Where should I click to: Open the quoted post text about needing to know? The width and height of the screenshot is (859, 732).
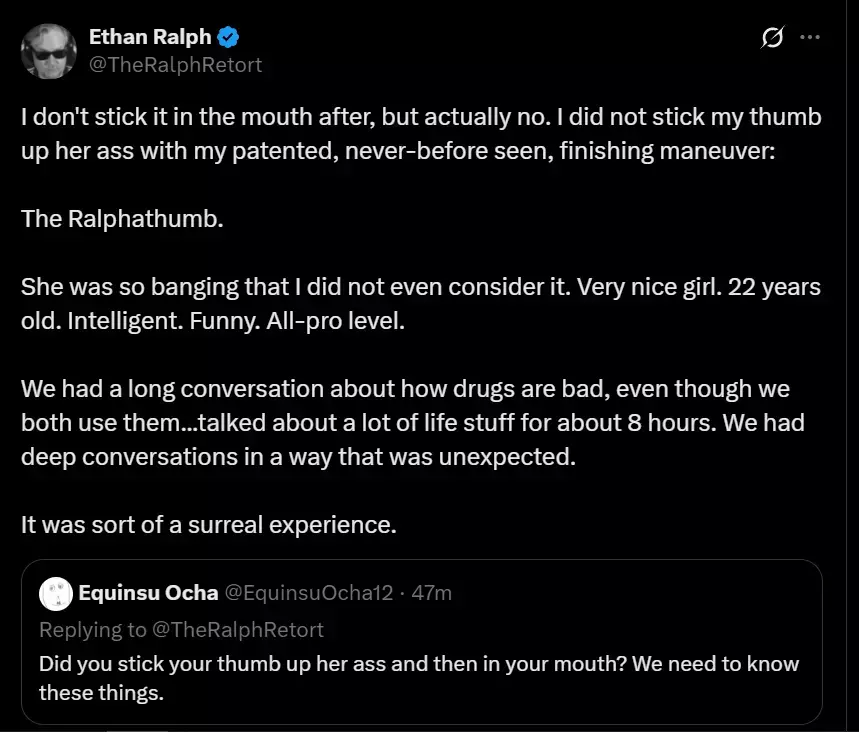coord(419,678)
